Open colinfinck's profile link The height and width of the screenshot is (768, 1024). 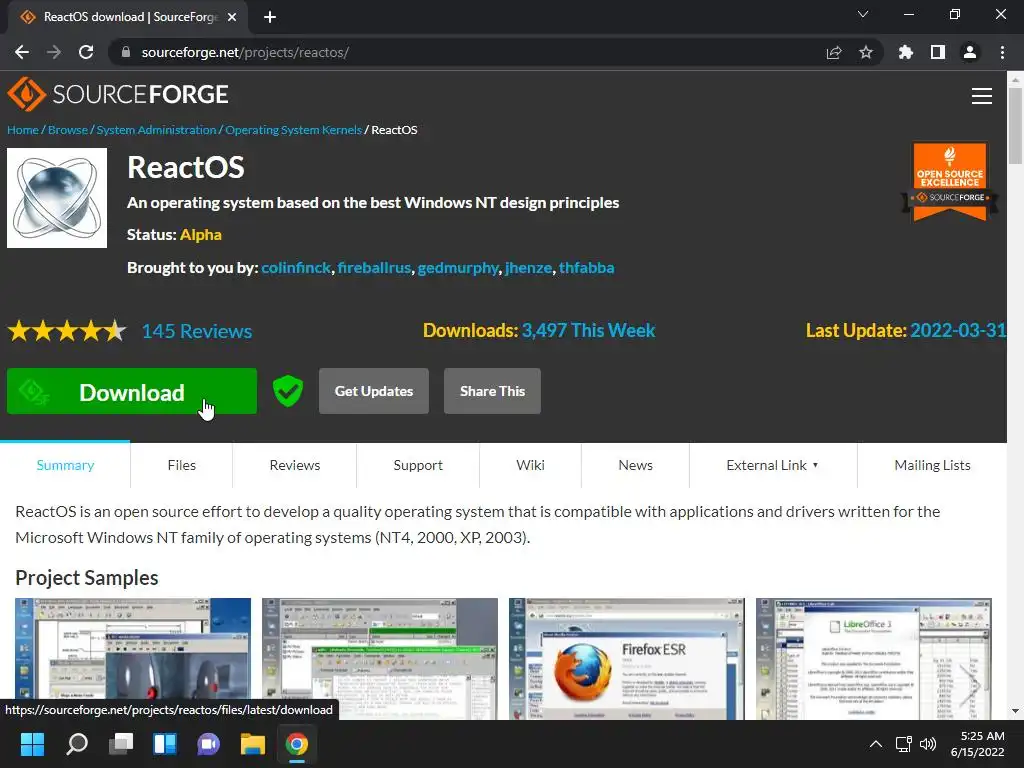[296, 268]
